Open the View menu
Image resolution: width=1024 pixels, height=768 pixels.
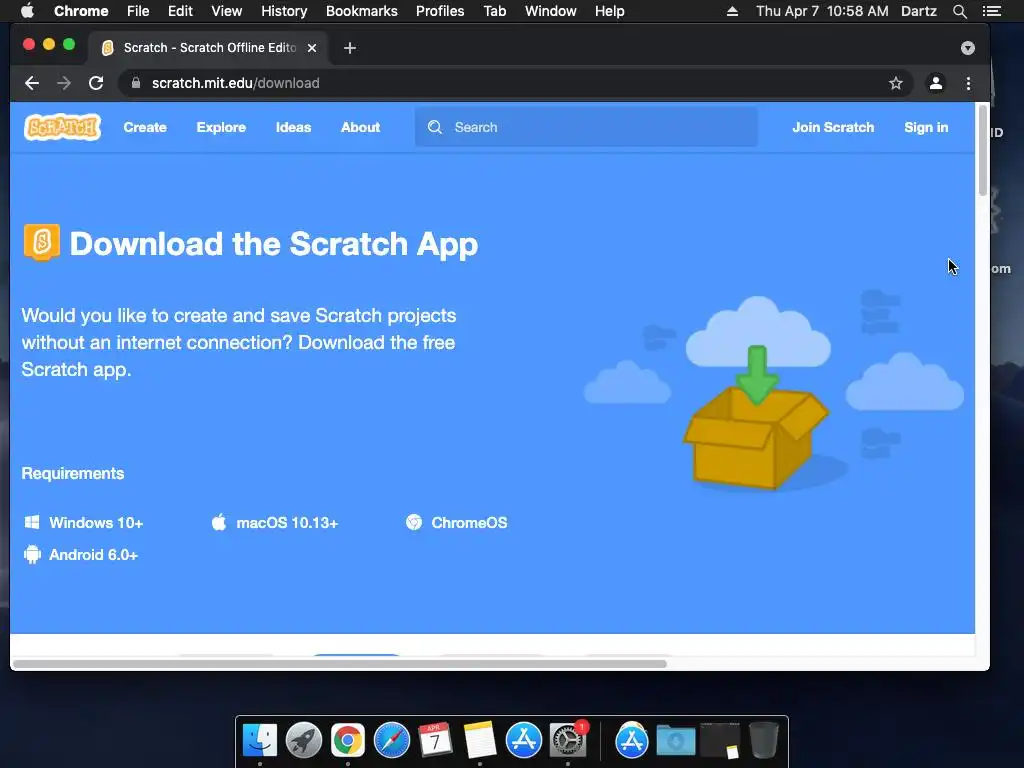coord(227,11)
